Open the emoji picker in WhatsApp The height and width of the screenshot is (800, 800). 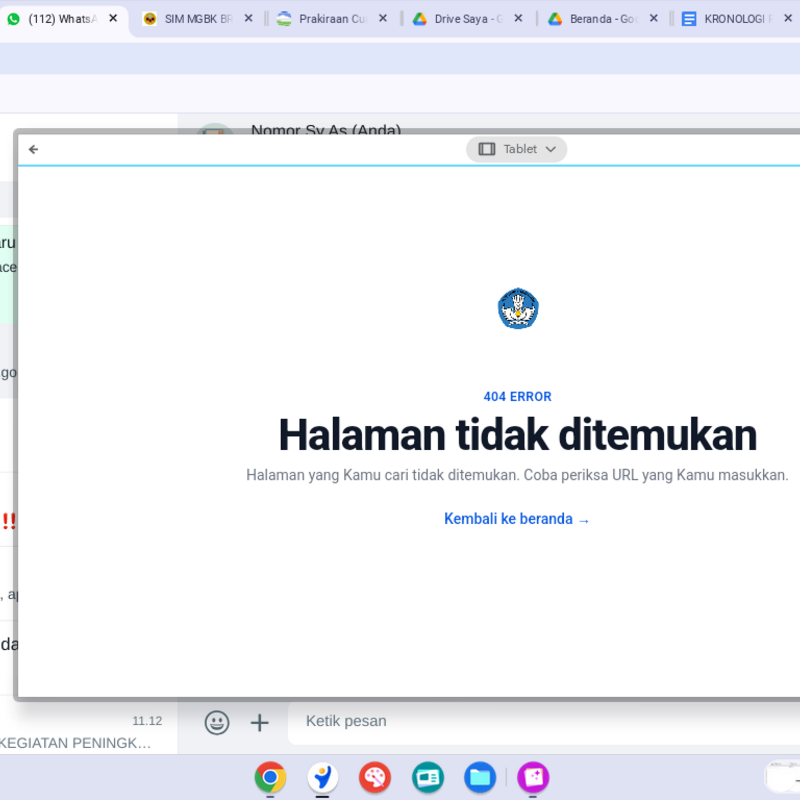tap(217, 722)
